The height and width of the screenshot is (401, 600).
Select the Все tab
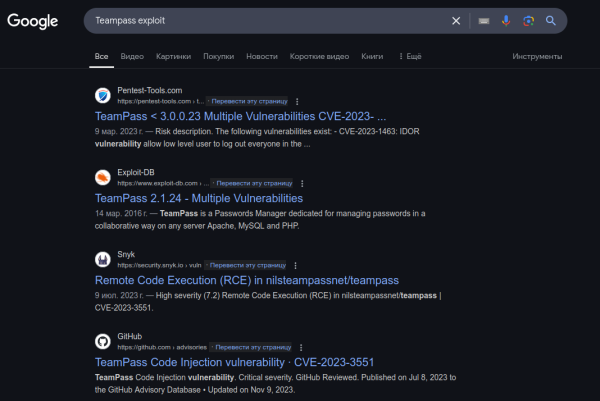pos(101,56)
